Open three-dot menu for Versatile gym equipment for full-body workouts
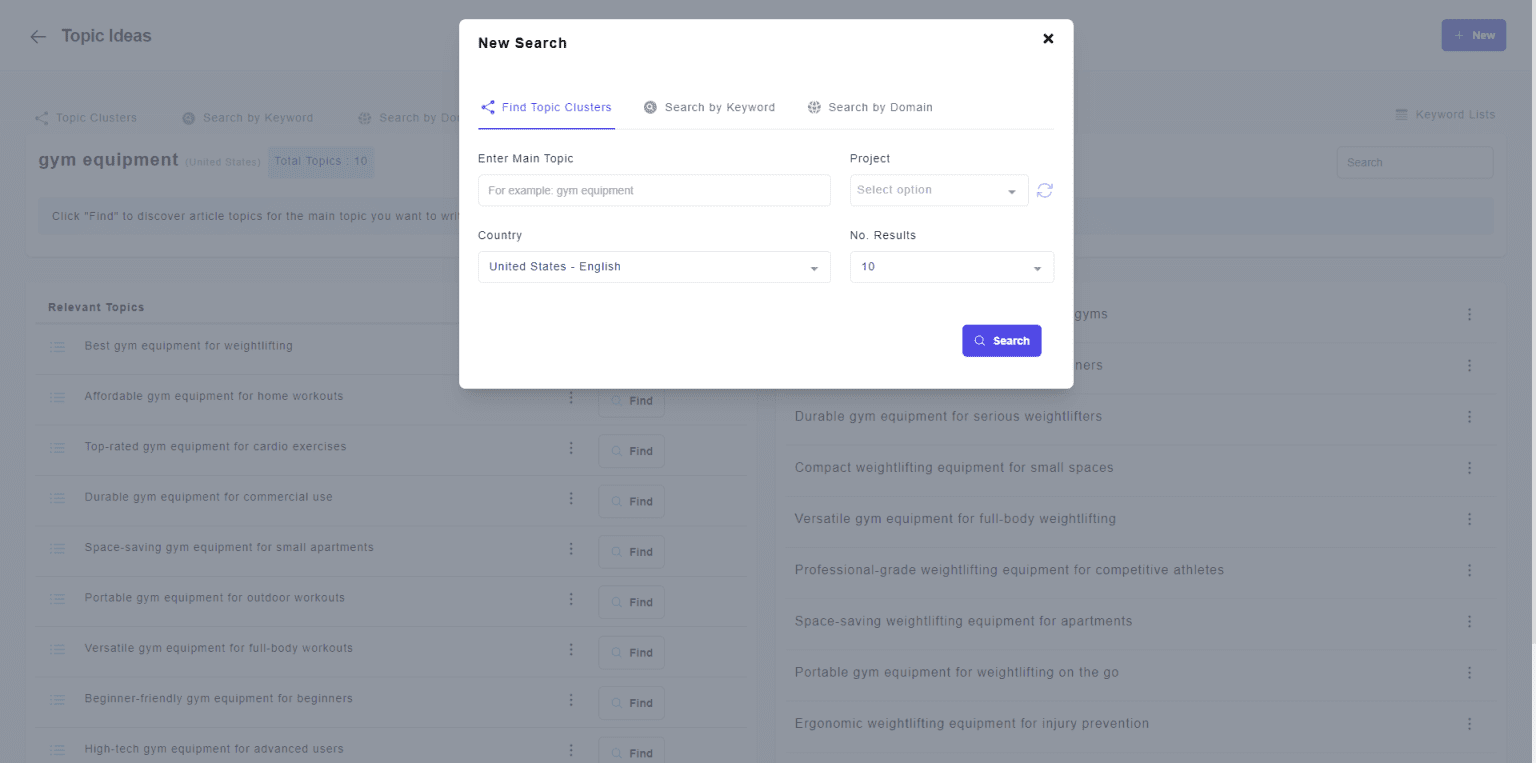The height and width of the screenshot is (763, 1536). (571, 650)
